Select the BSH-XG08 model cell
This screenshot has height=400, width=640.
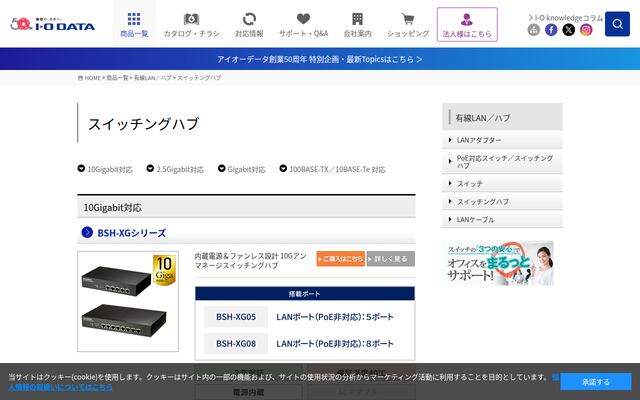point(236,344)
